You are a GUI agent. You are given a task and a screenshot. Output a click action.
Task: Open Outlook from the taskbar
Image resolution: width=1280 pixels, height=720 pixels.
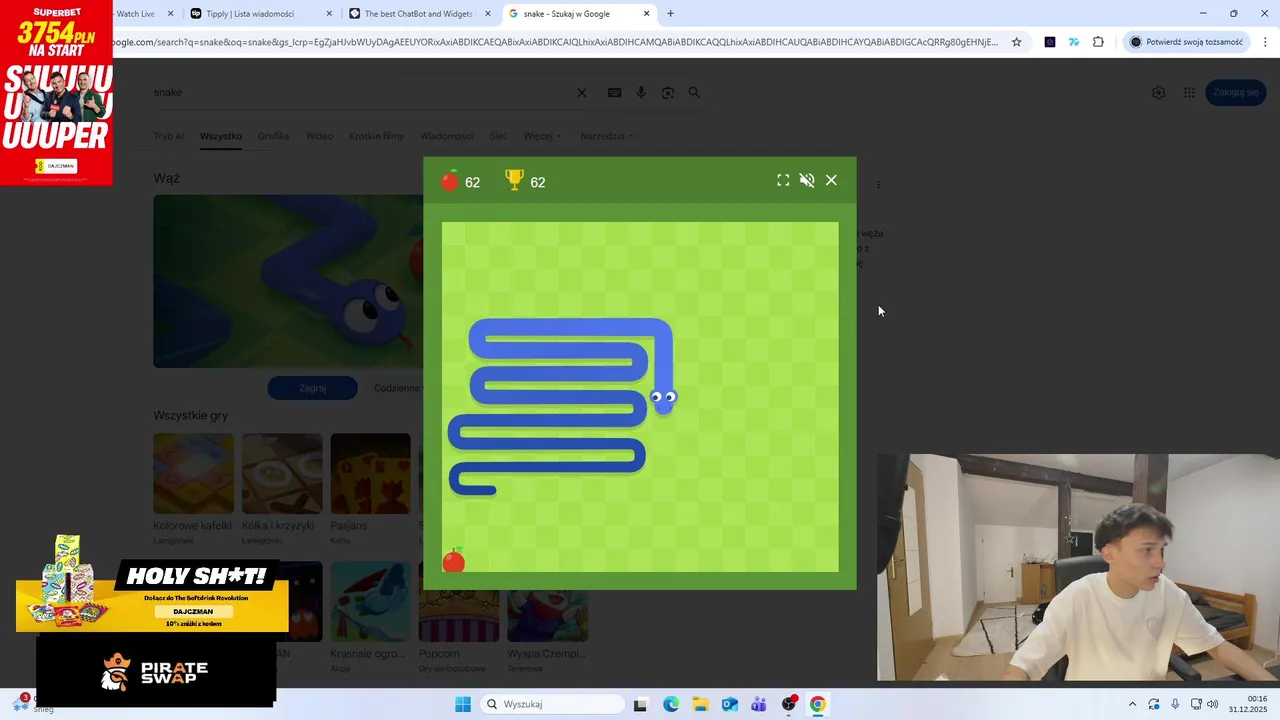point(730,704)
